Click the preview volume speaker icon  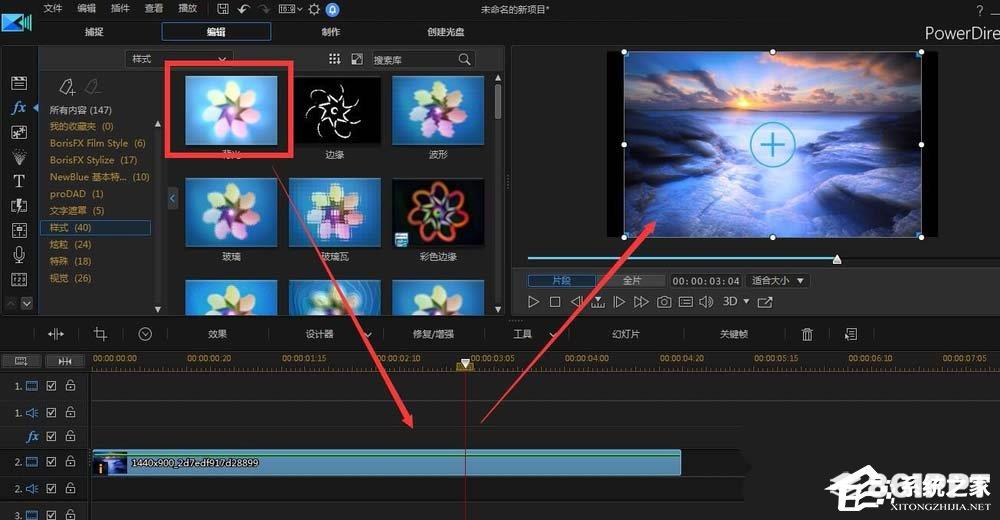click(x=706, y=302)
